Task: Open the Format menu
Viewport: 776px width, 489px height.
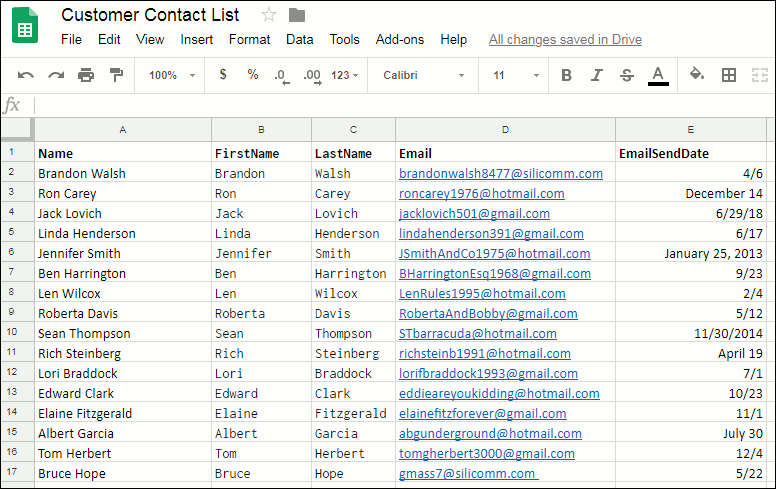Action: 249,40
